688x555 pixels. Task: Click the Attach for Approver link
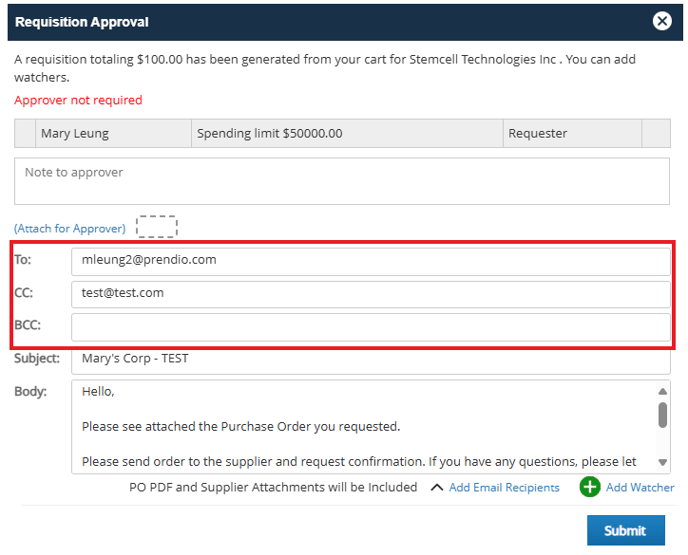[x=70, y=229]
